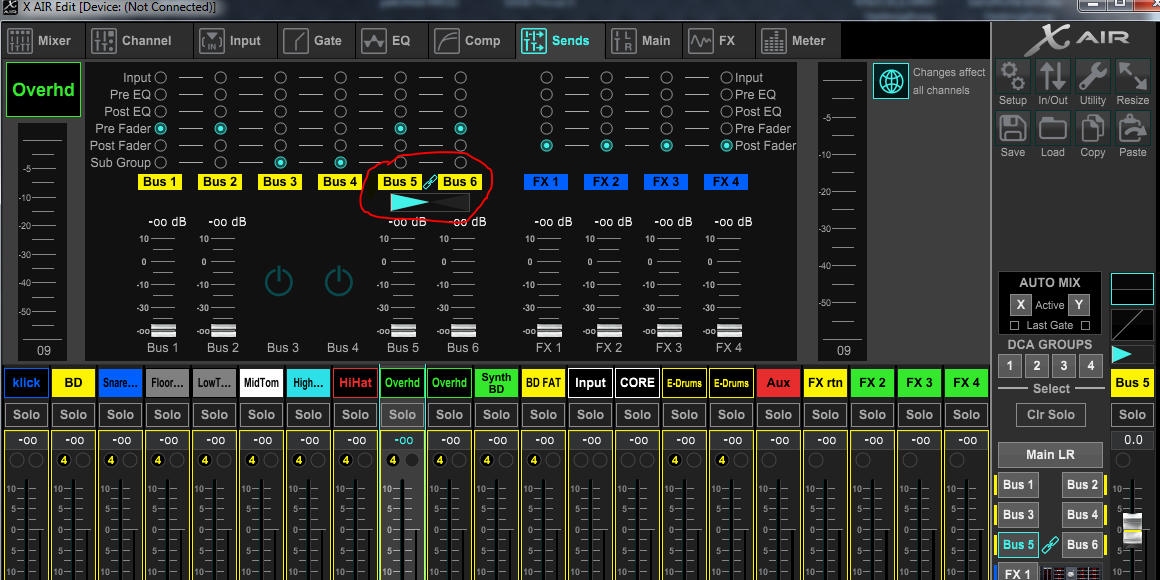This screenshot has height=580, width=1160.
Task: Click the diagonal line icon below Auto Mix
Action: click(x=1132, y=323)
